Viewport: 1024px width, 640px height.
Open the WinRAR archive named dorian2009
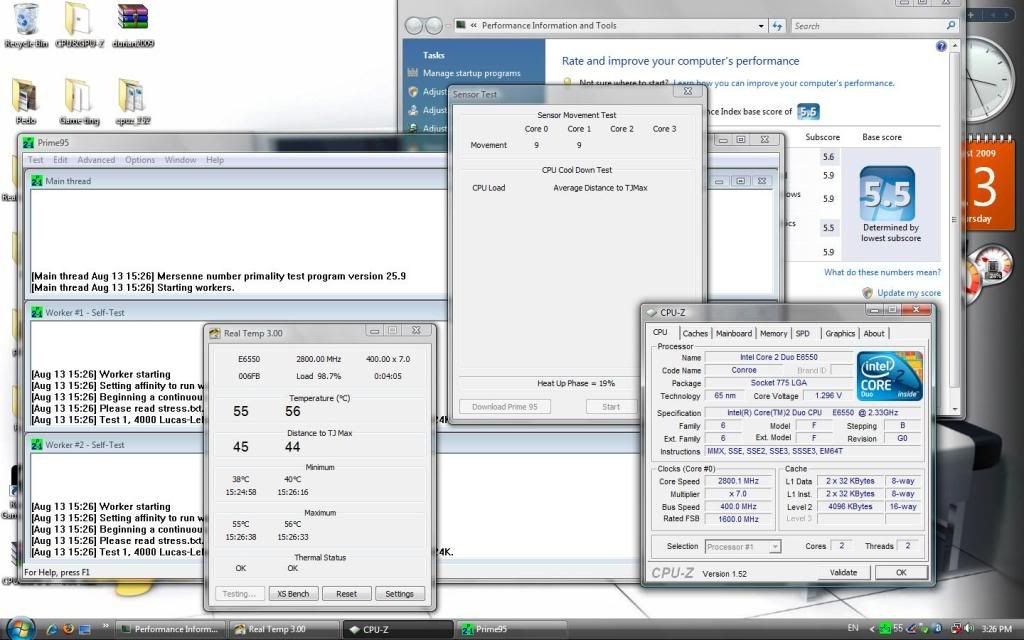[x=133, y=20]
